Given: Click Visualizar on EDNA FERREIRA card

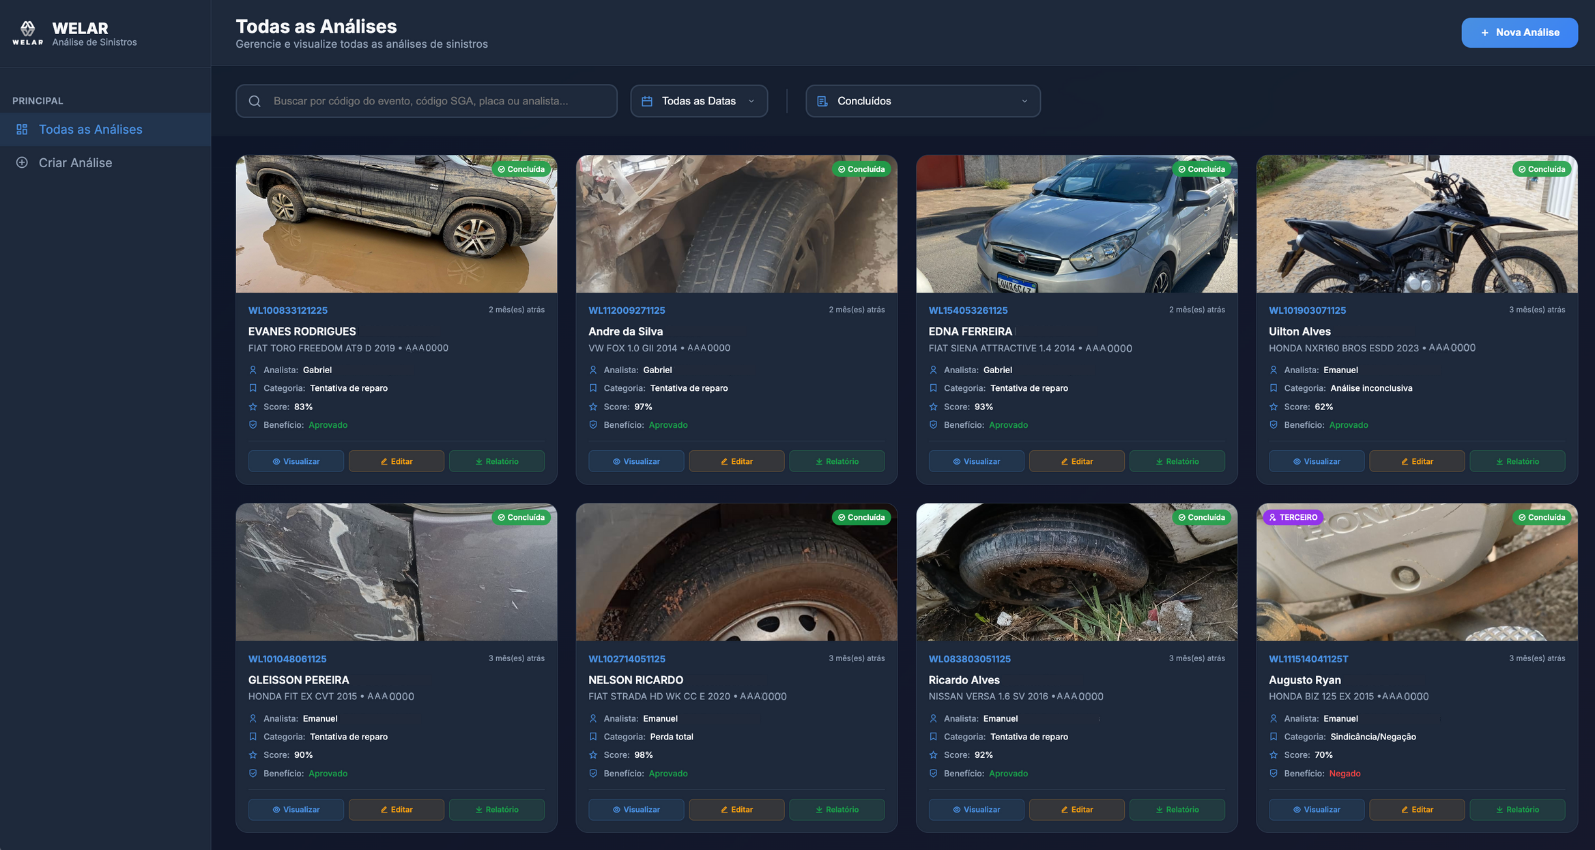Looking at the screenshot, I should click(x=976, y=461).
